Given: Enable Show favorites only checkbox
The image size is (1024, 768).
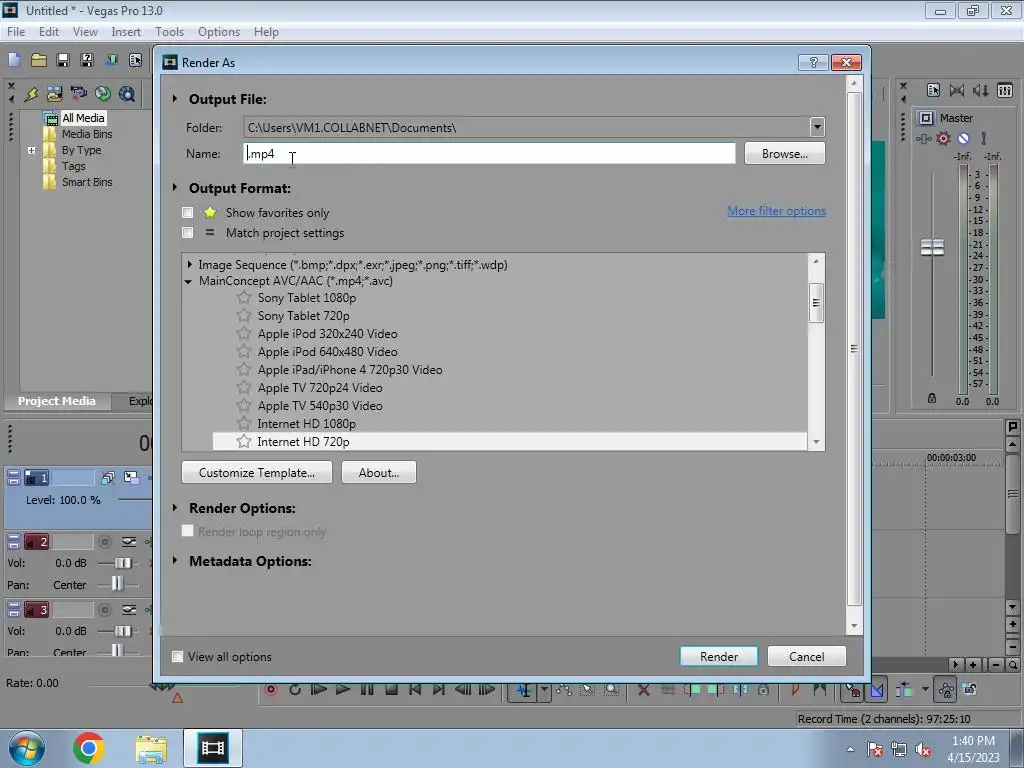Looking at the screenshot, I should (187, 212).
